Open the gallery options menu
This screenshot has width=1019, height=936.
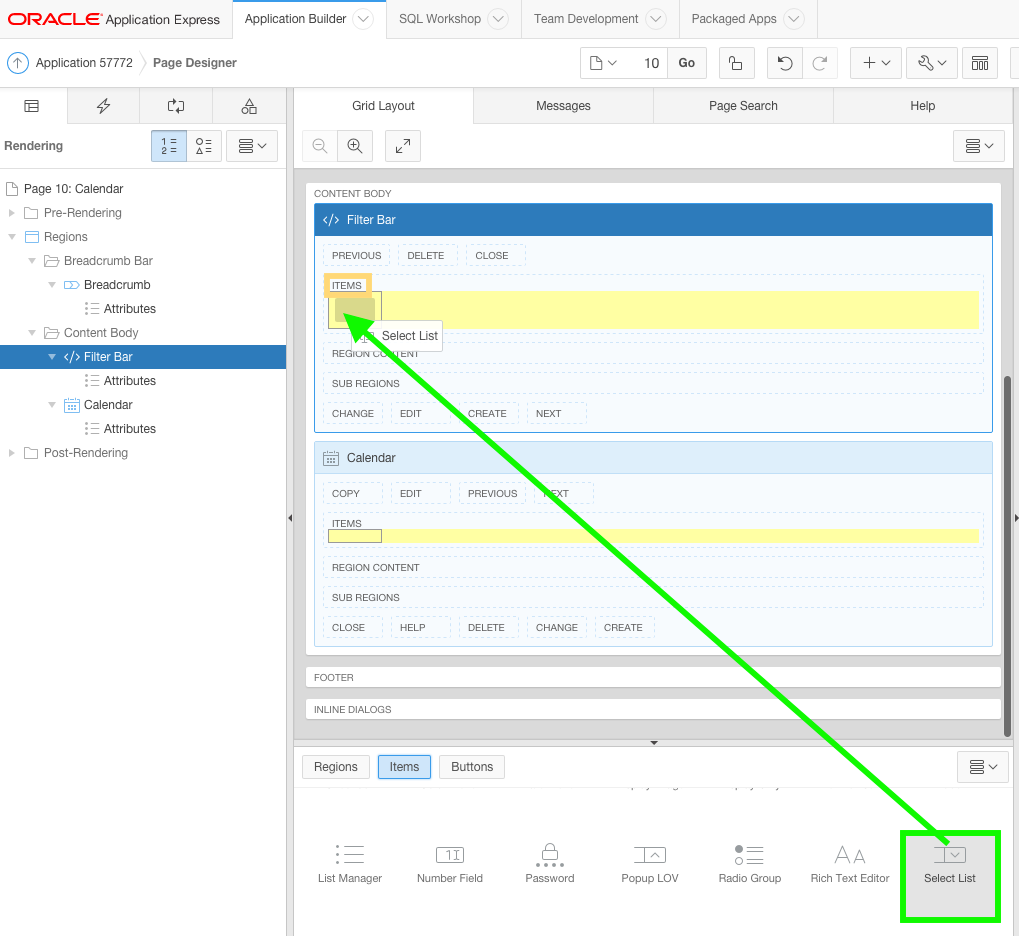(983, 767)
